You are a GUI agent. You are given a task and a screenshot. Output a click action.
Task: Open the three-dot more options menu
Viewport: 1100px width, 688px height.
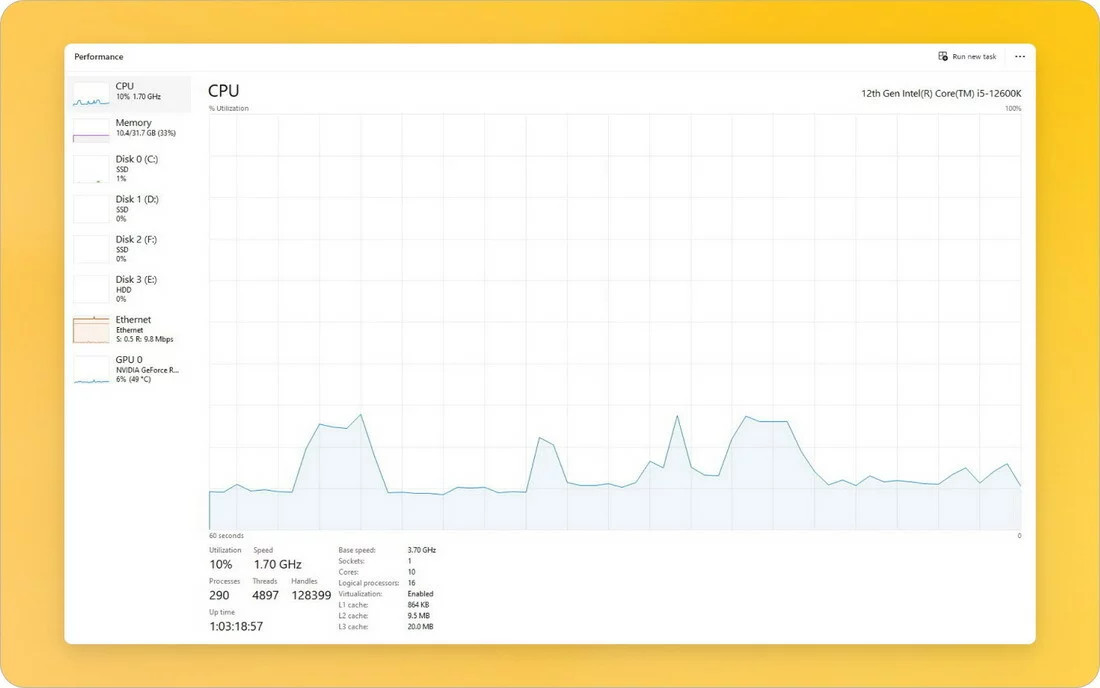pos(1020,56)
